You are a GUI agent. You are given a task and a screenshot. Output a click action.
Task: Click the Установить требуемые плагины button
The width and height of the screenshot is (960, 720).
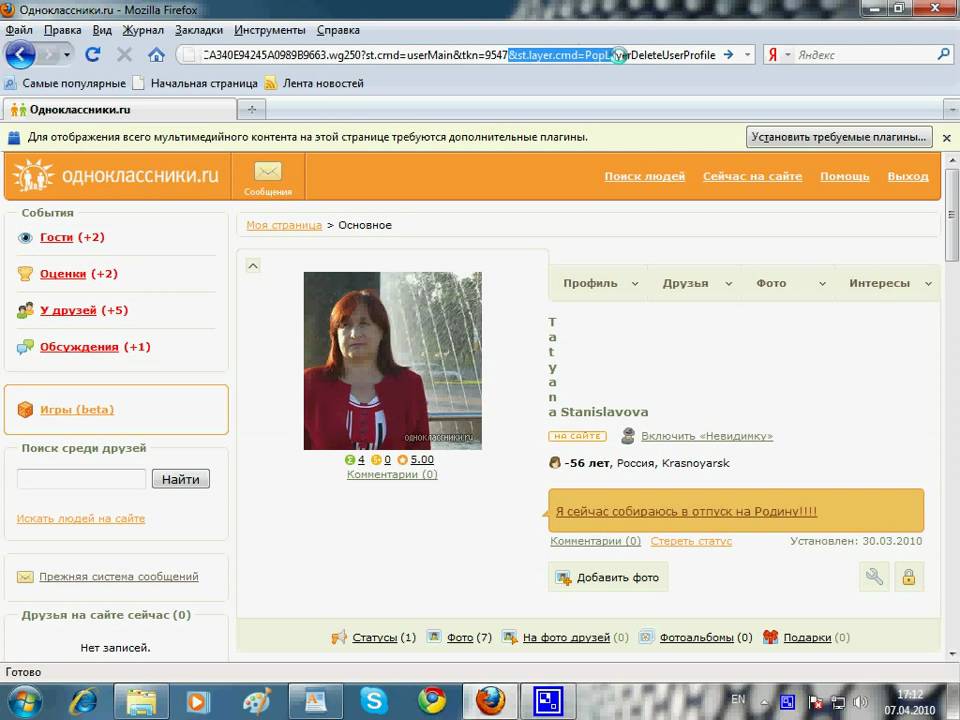click(839, 137)
